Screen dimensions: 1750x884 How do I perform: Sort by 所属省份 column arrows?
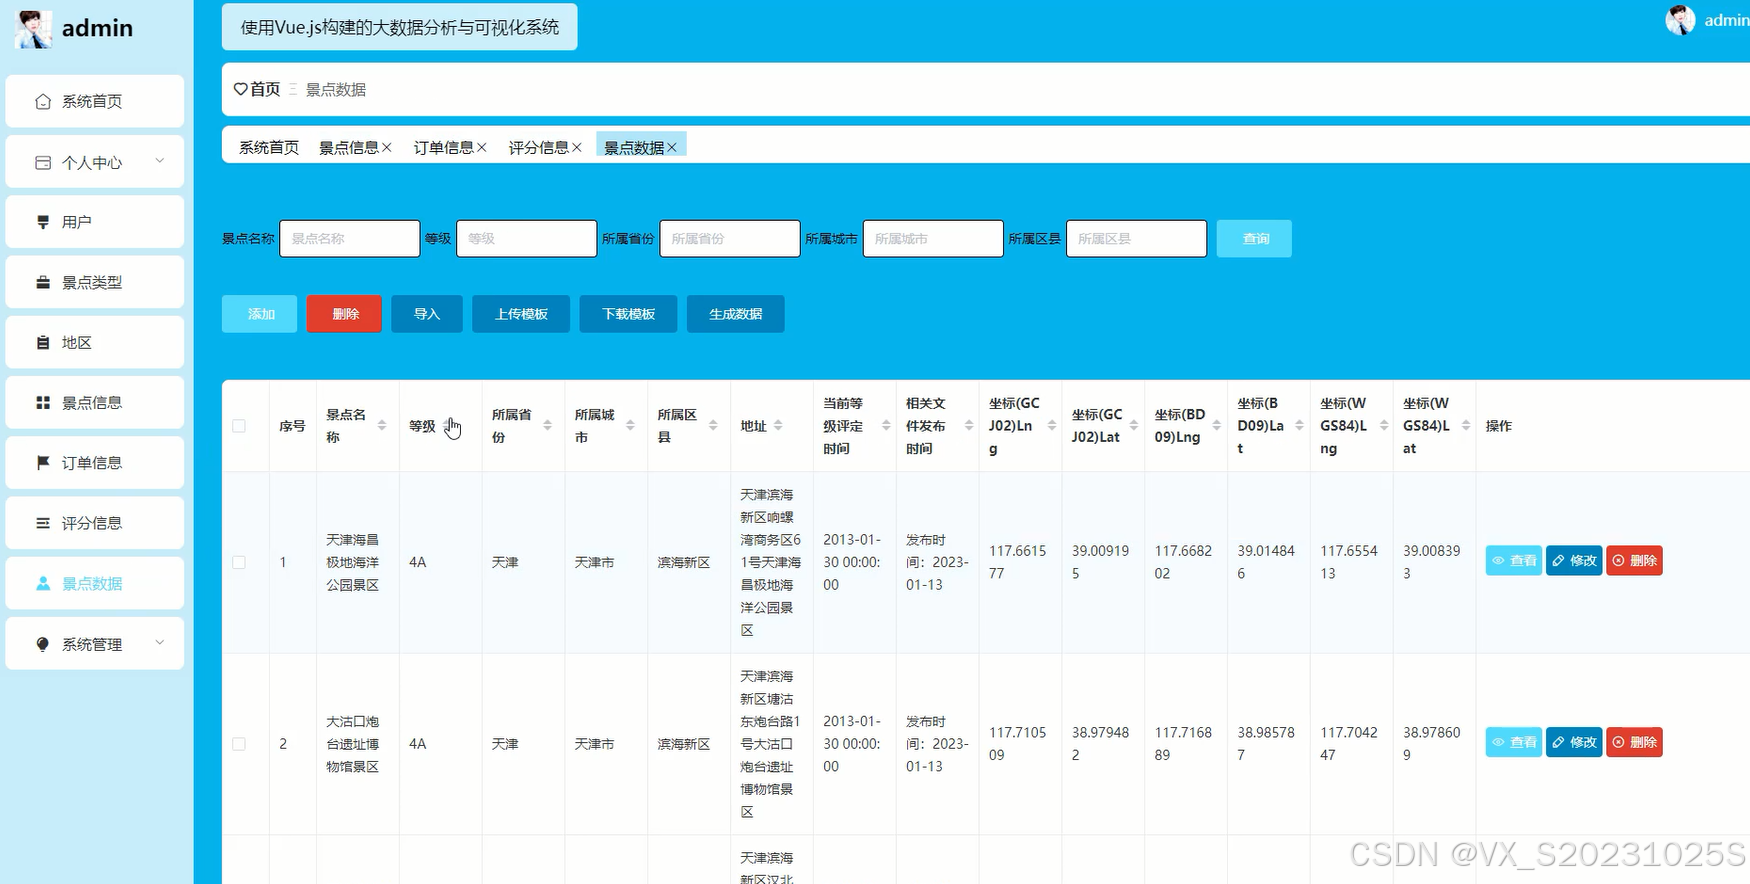point(548,426)
